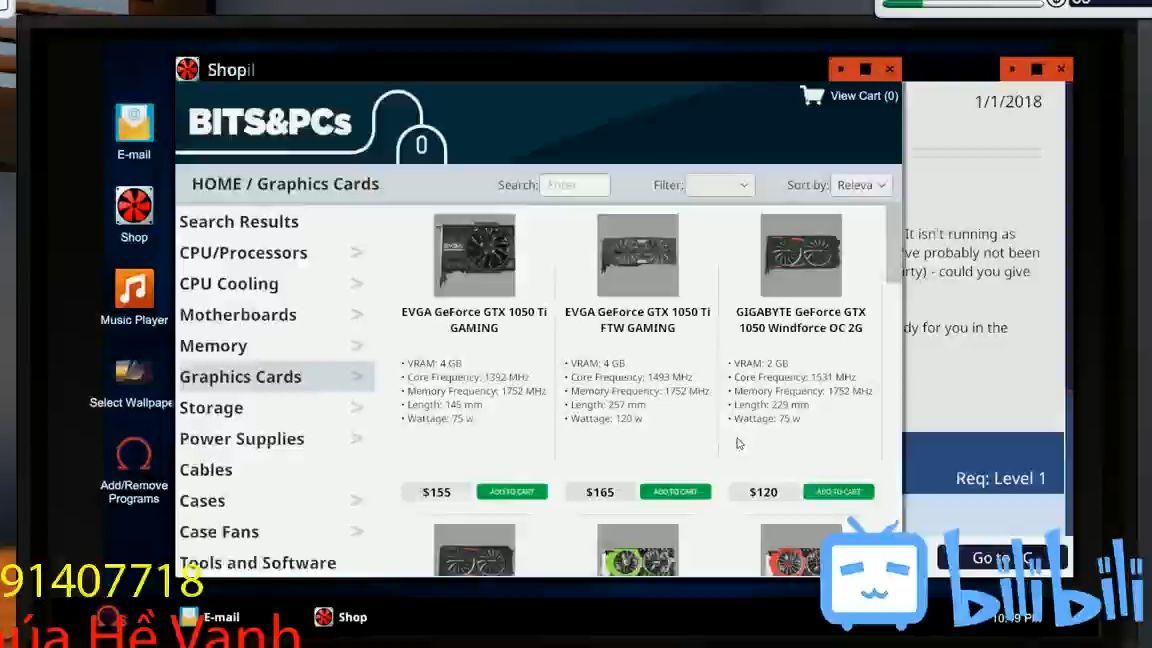The image size is (1152, 648).
Task: Expand the CPU Cooling submenu arrow
Action: coord(357,284)
